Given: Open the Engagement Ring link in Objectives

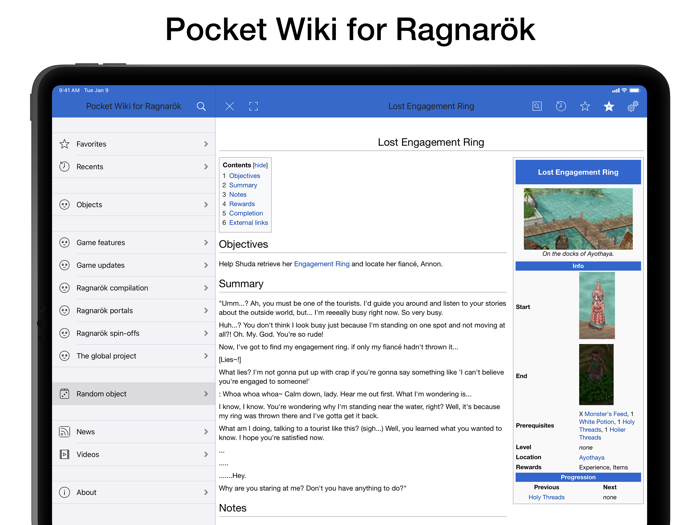Looking at the screenshot, I should (x=321, y=264).
